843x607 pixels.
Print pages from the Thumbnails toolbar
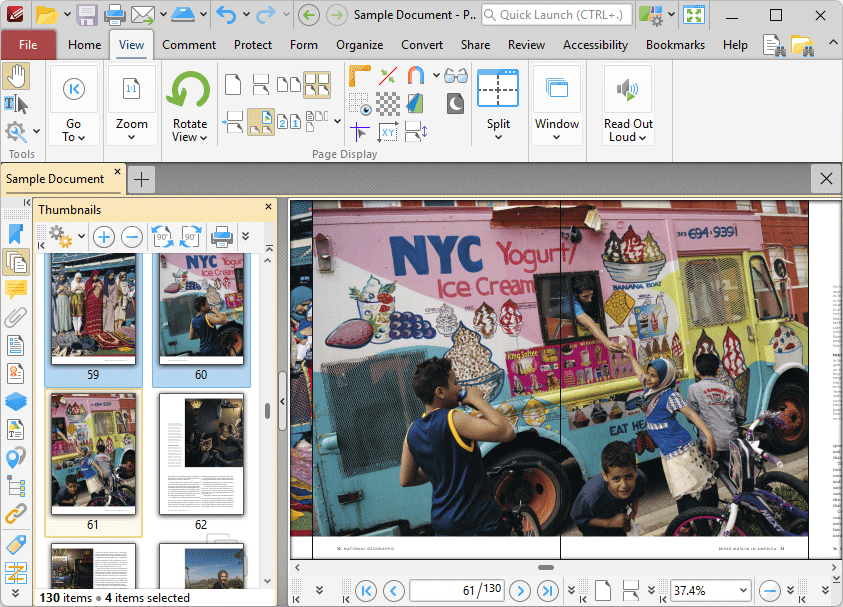(222, 237)
